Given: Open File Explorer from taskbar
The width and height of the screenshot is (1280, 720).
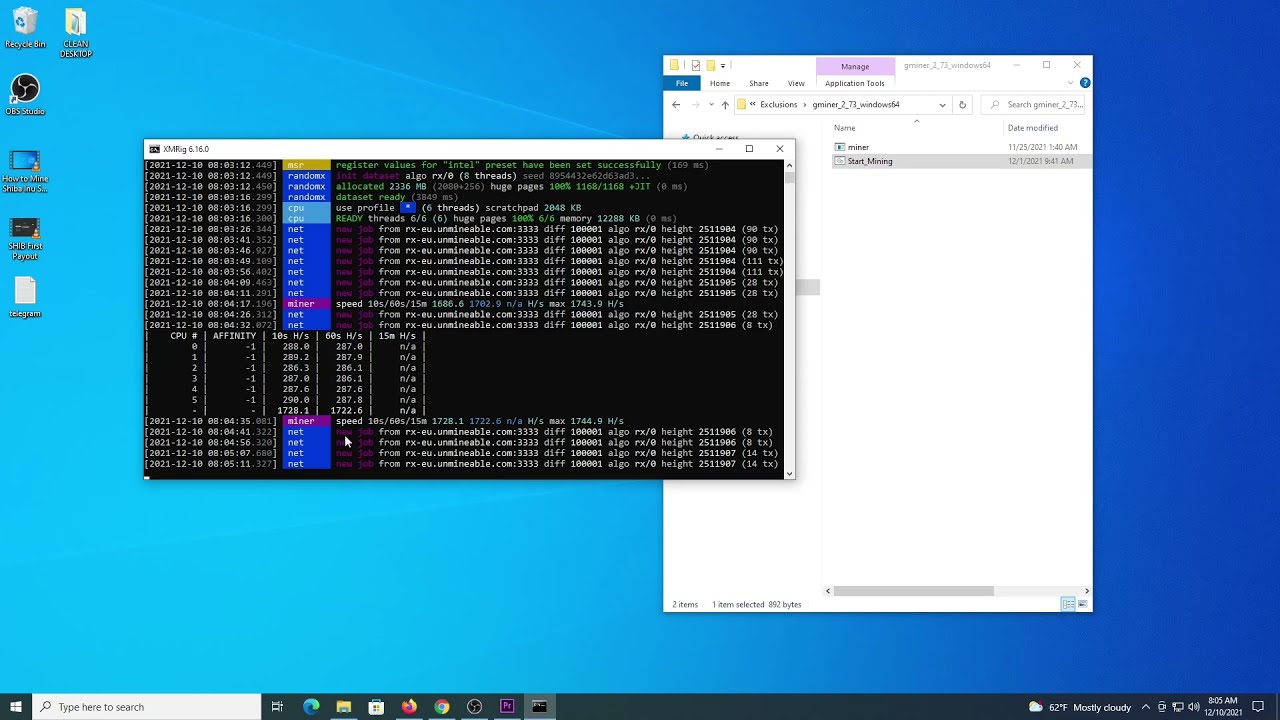Looking at the screenshot, I should [x=343, y=707].
